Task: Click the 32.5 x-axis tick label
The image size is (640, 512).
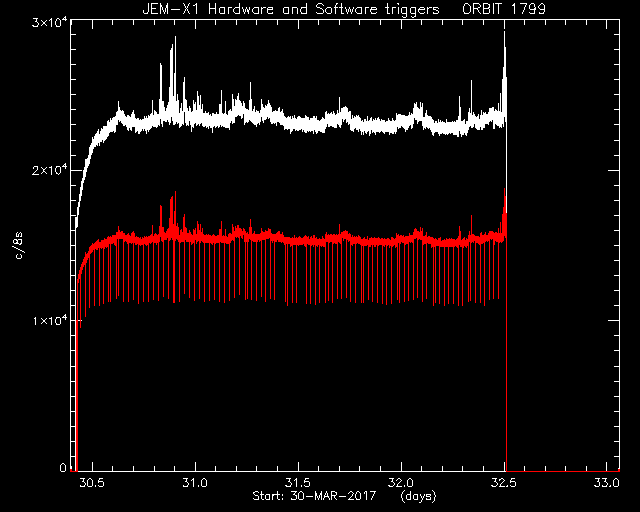Action: tap(504, 483)
